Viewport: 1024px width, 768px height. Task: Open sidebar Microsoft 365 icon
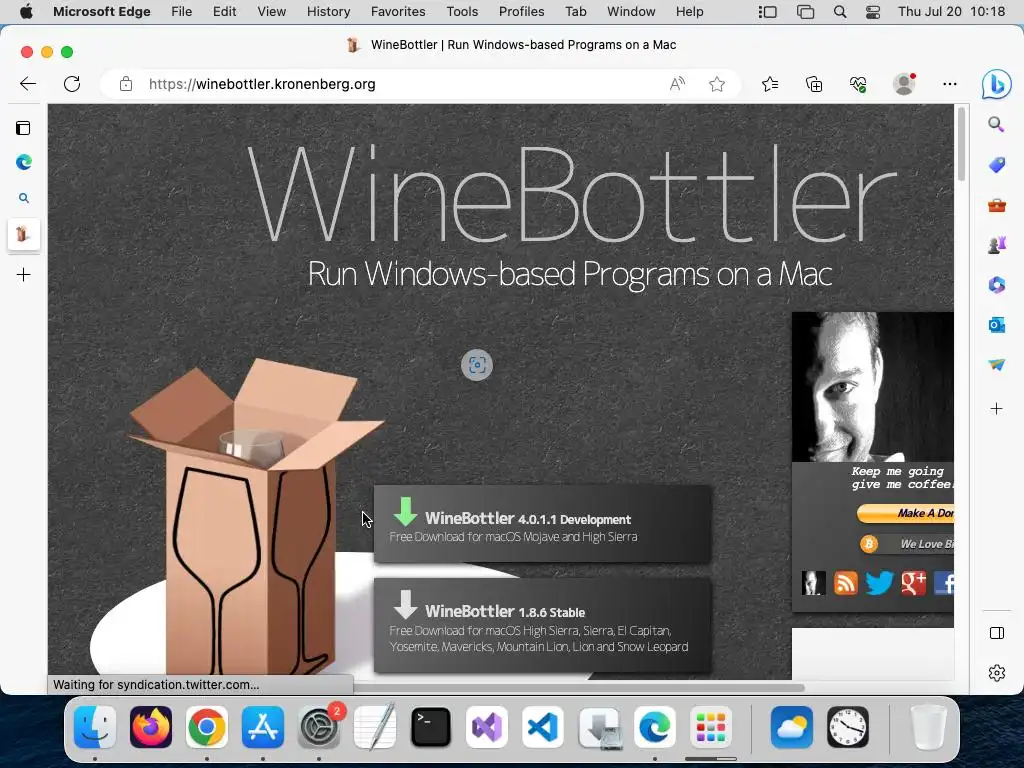(x=997, y=285)
